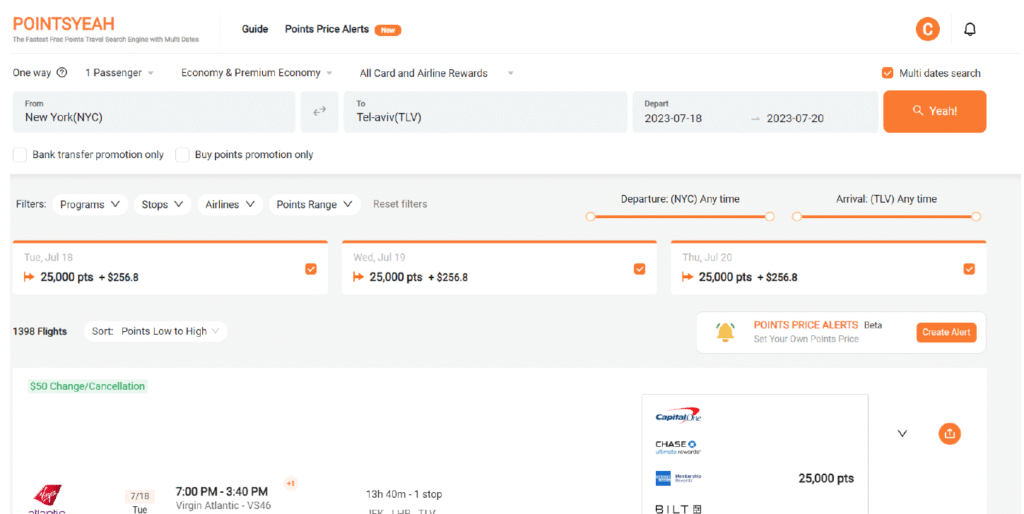Select the Wed, Jul 19 date card

pyautogui.click(x=499, y=268)
